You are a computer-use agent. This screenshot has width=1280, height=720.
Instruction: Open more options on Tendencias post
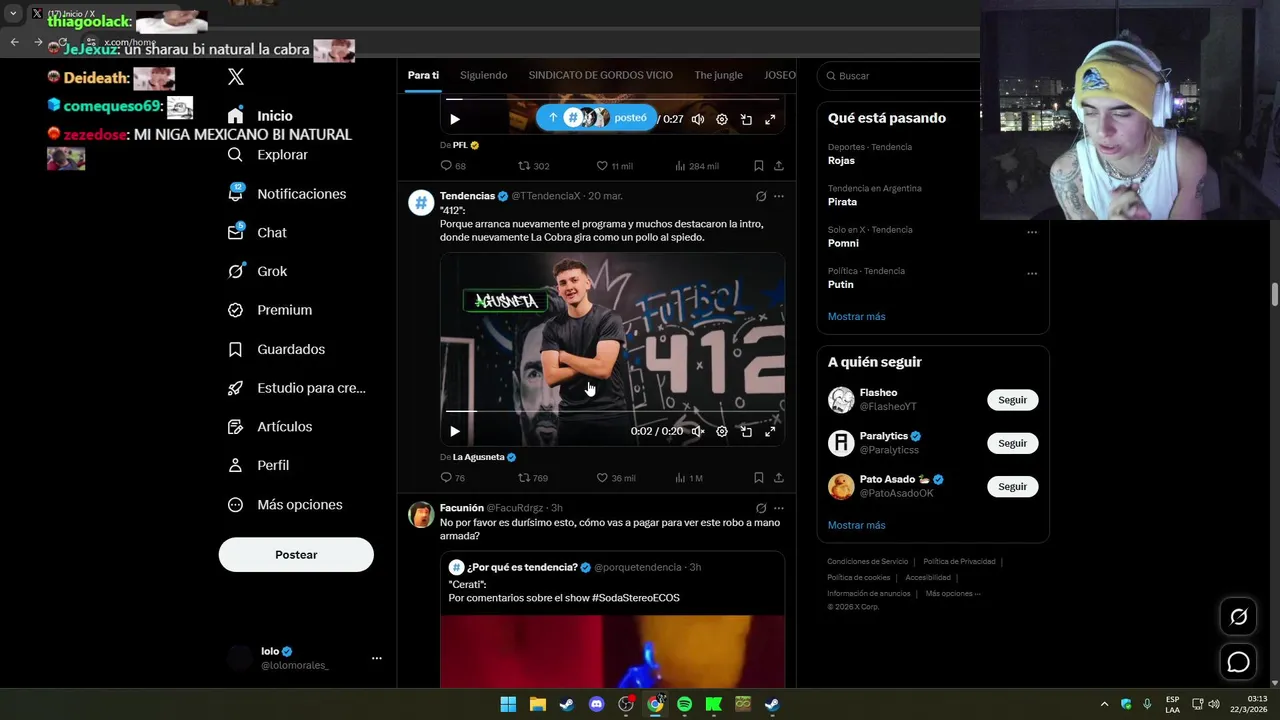(x=779, y=196)
